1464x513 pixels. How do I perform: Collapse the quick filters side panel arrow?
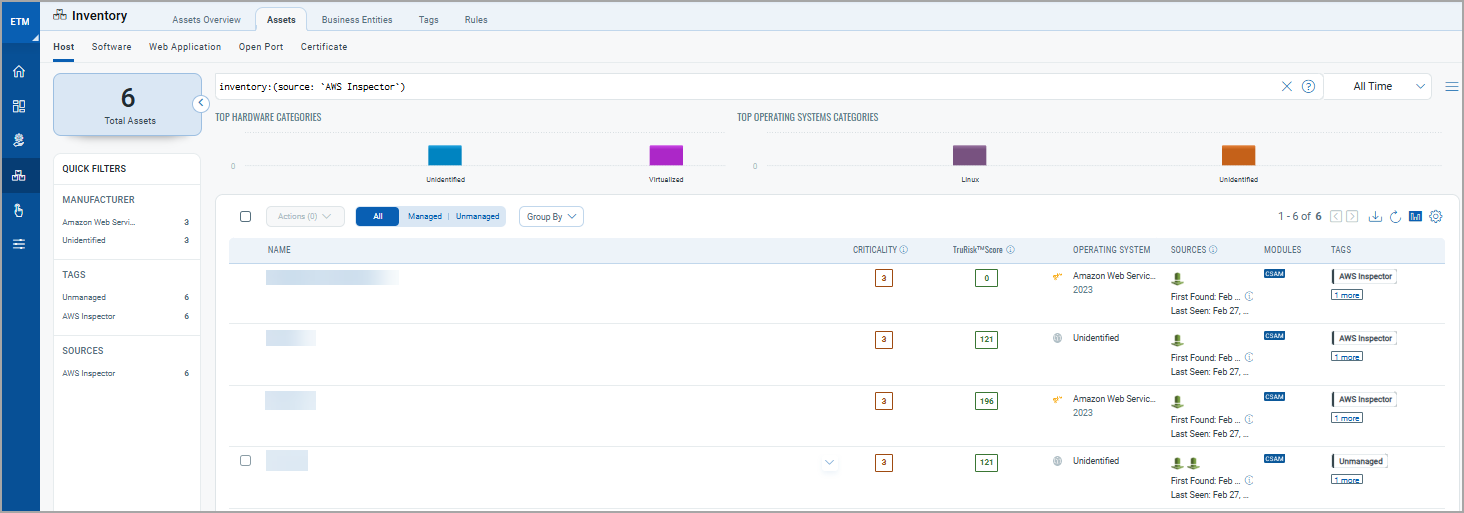200,103
